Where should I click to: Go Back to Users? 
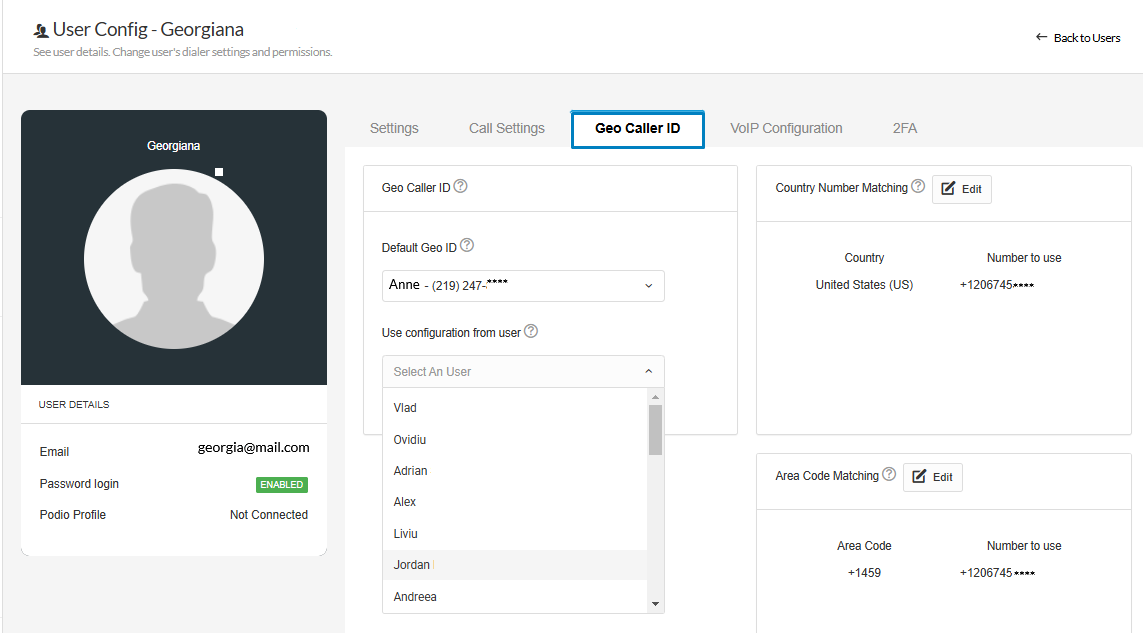(1078, 38)
